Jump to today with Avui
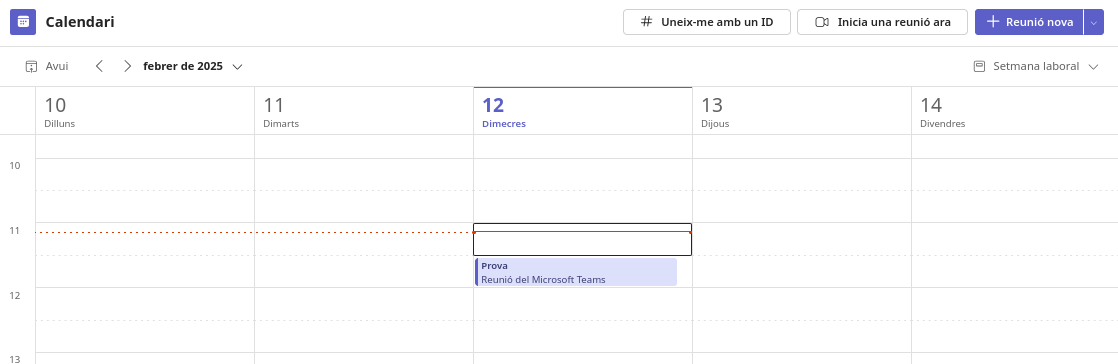The image size is (1118, 364). 47,66
